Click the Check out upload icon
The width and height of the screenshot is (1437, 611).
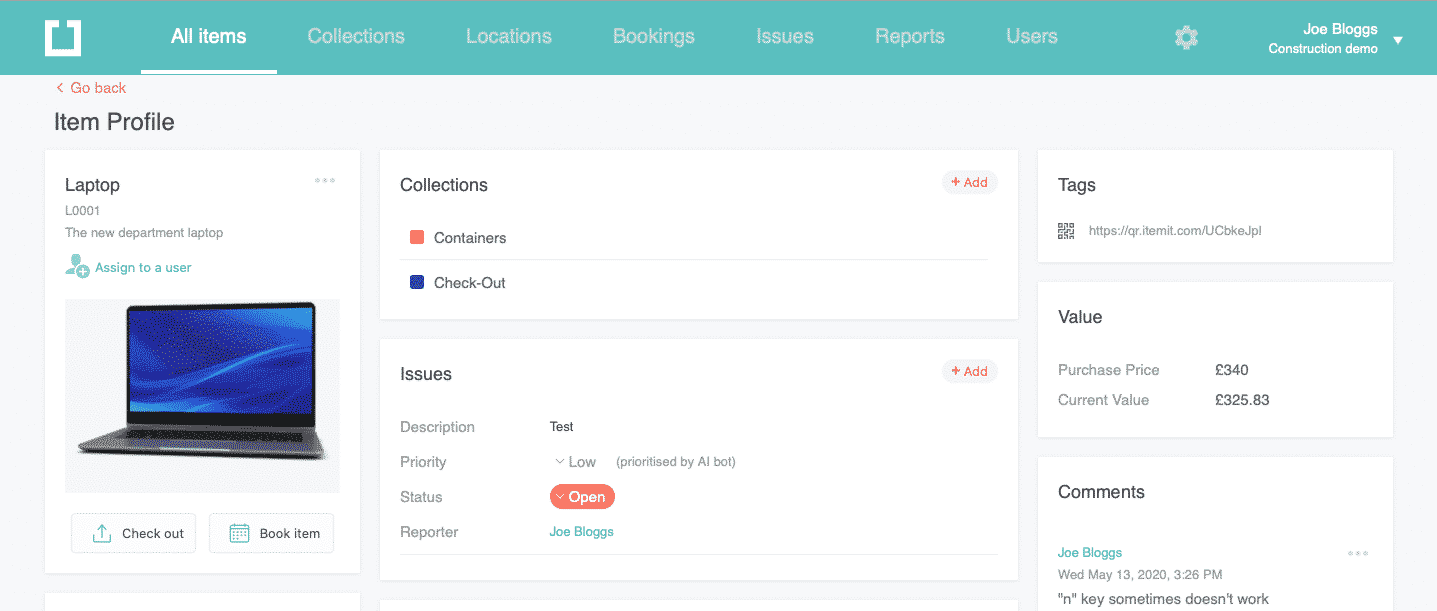click(102, 532)
